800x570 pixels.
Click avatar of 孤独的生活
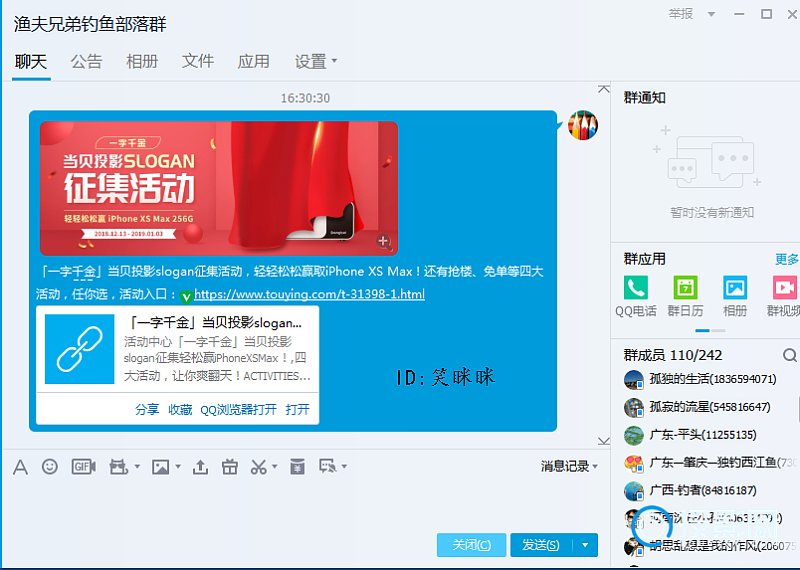(634, 379)
